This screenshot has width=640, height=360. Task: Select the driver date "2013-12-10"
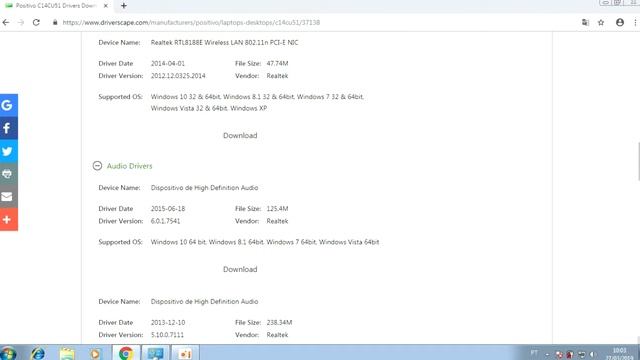click(x=168, y=322)
